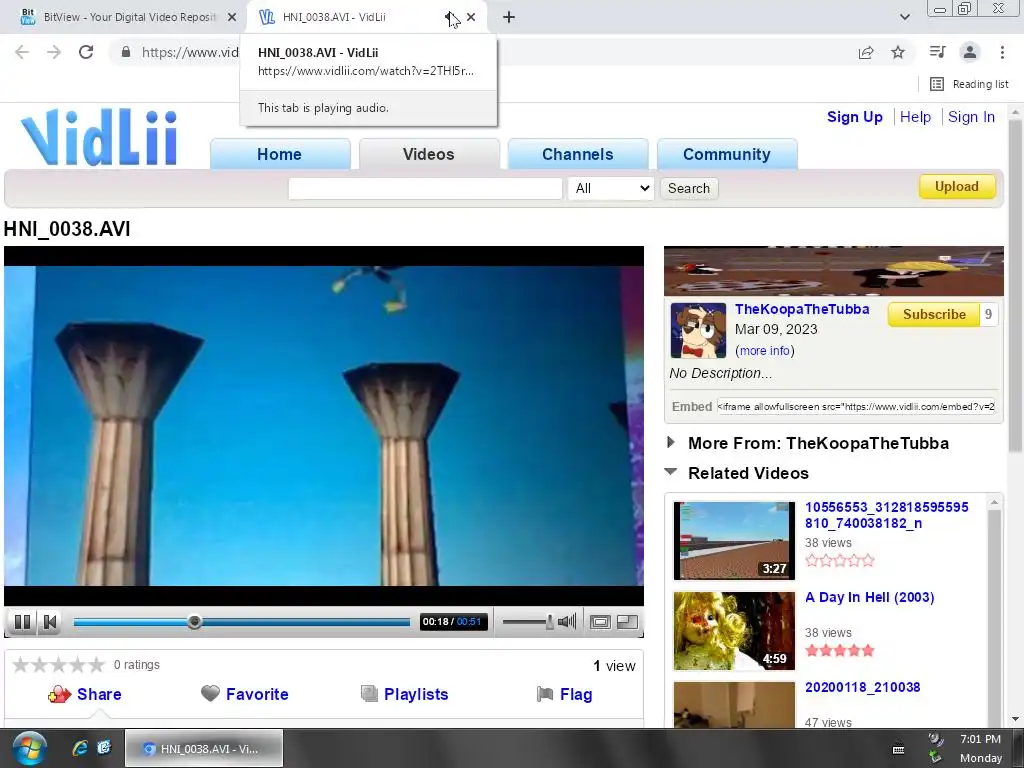The width and height of the screenshot is (1024, 768).
Task: Pause the video playback
Action: (x=22, y=622)
